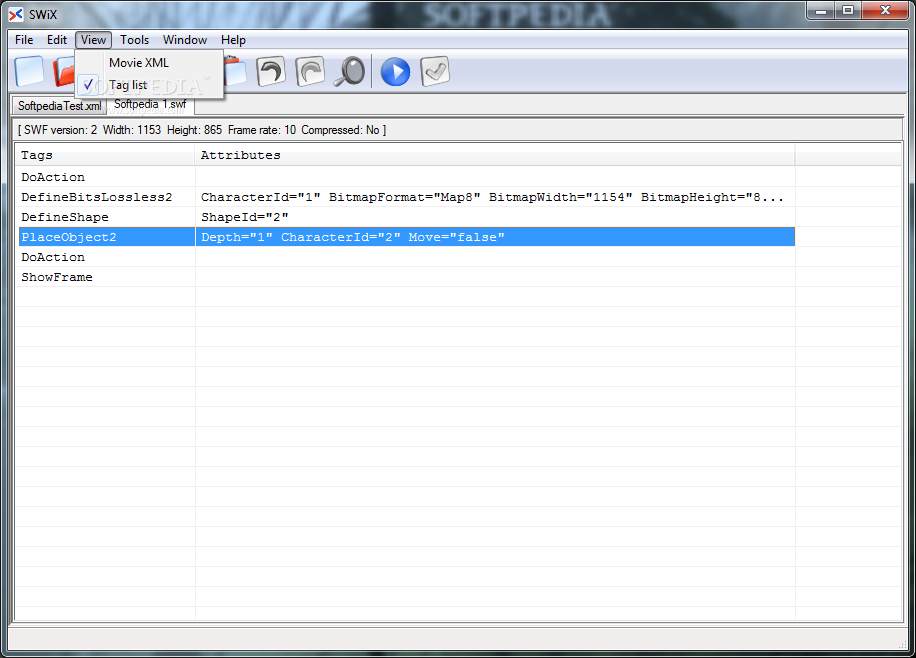Viewport: 916px width, 658px height.
Task: Click the blue Play movie icon
Action: (395, 72)
